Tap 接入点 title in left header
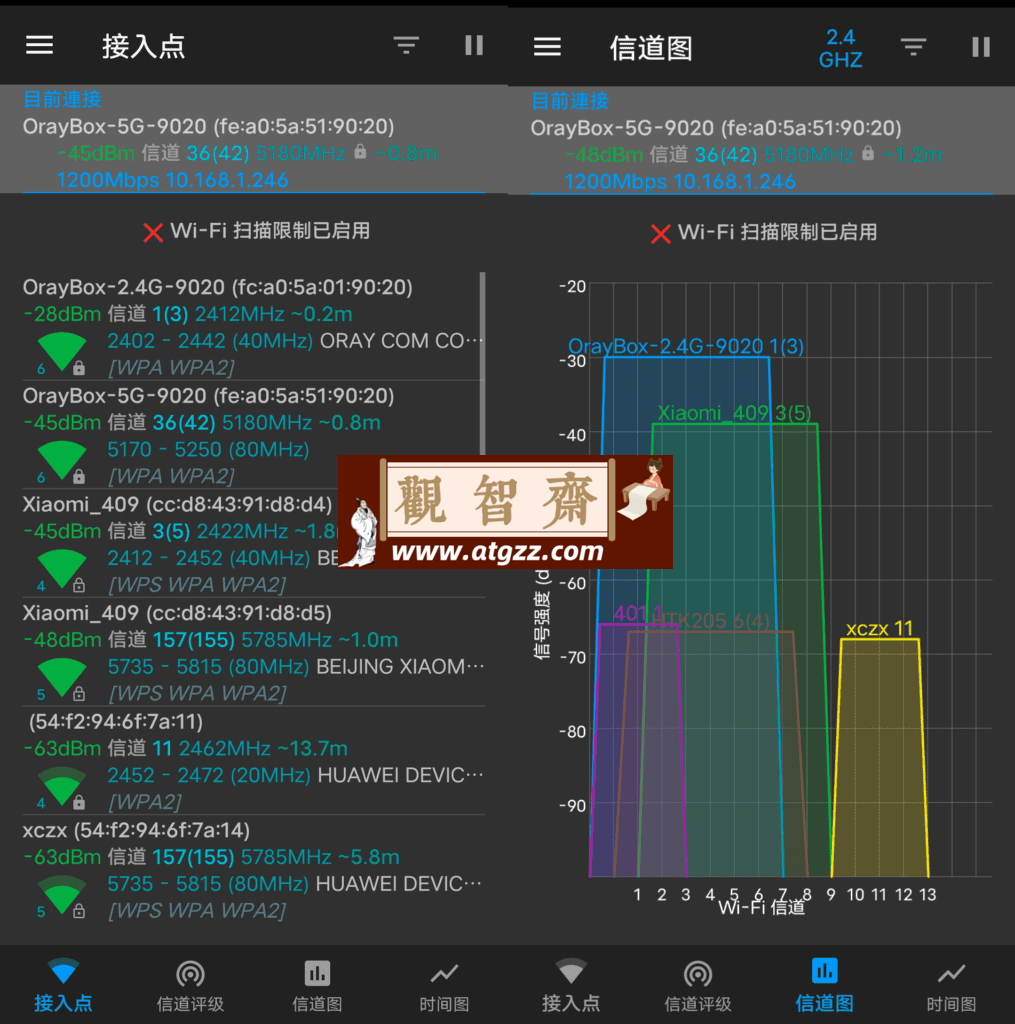Image resolution: width=1015 pixels, height=1024 pixels. click(x=143, y=46)
